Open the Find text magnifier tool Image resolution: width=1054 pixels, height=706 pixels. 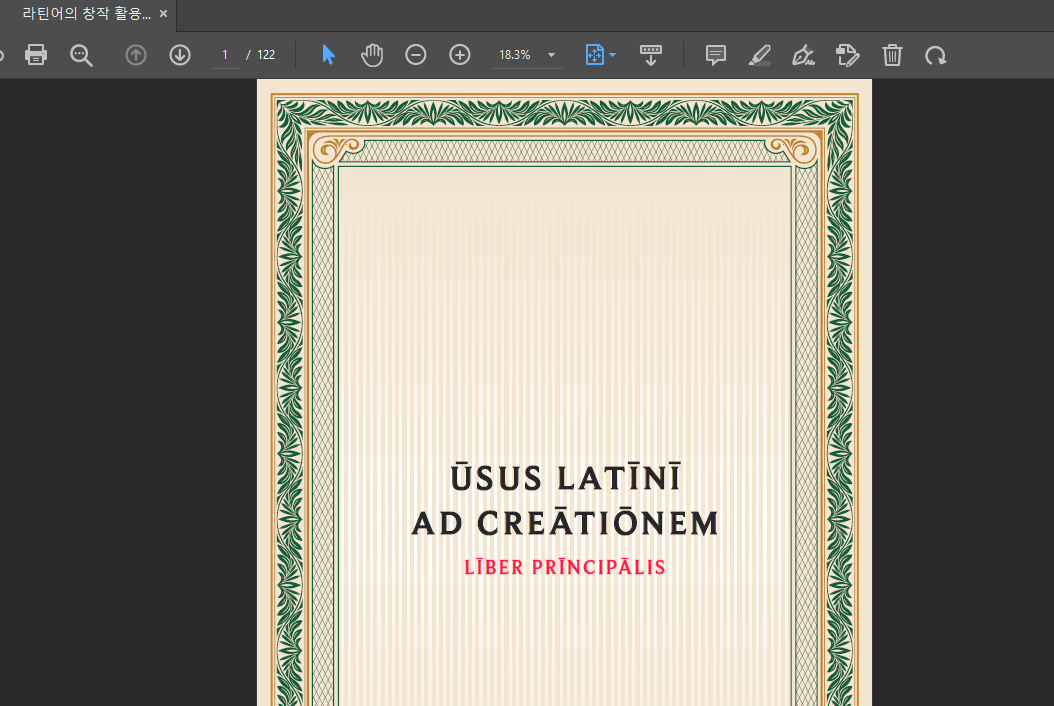point(81,55)
